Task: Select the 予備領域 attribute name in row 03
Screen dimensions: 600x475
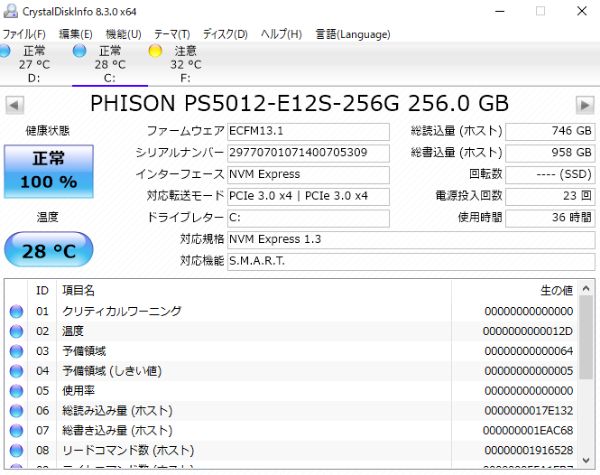Action: 84,351
